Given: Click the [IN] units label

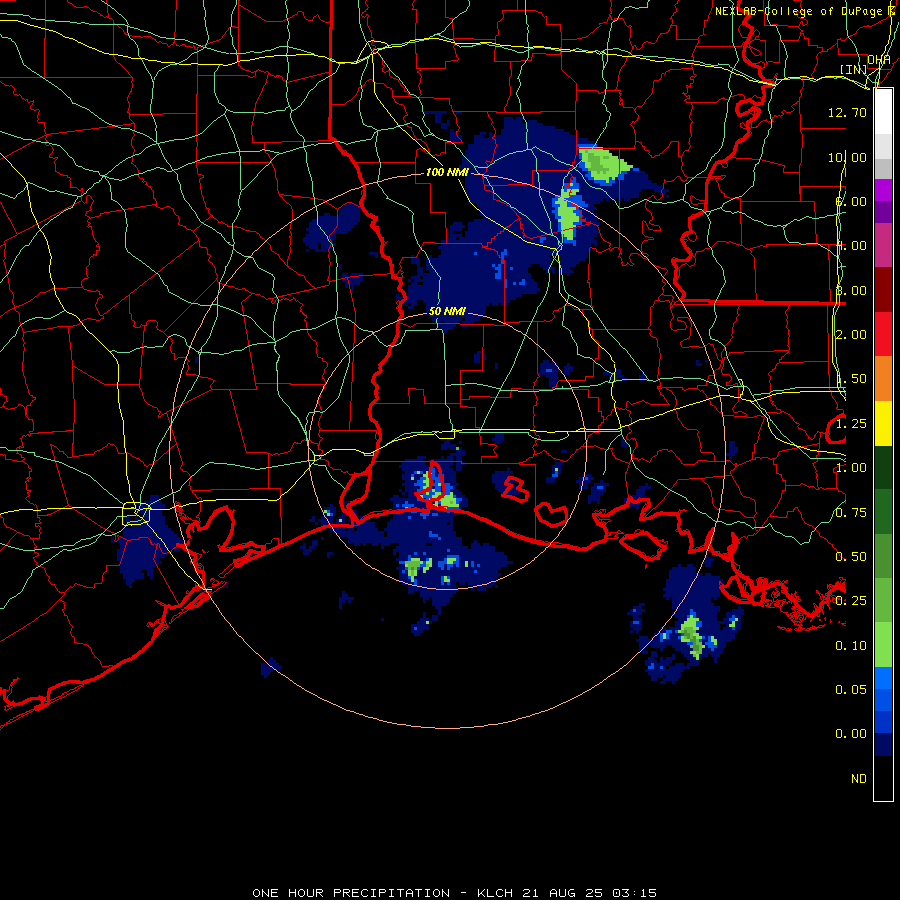Looking at the screenshot, I should pyautogui.click(x=854, y=69).
